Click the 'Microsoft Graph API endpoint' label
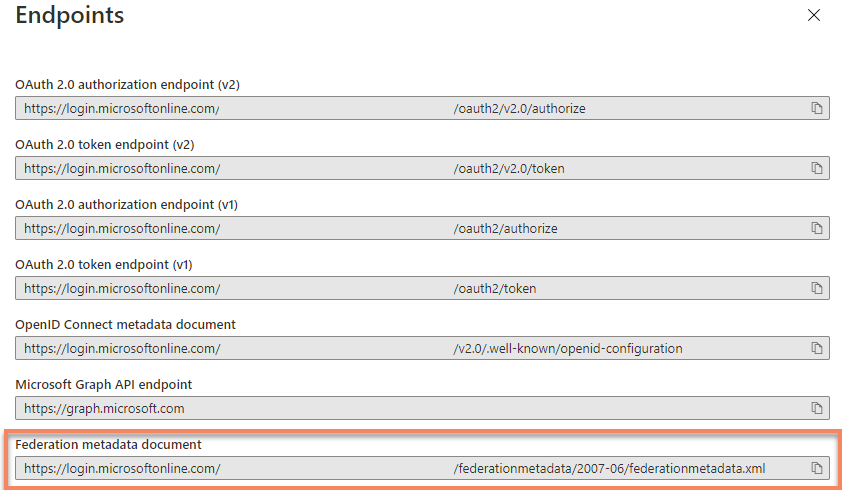This screenshot has height=490, width=842. (x=103, y=384)
